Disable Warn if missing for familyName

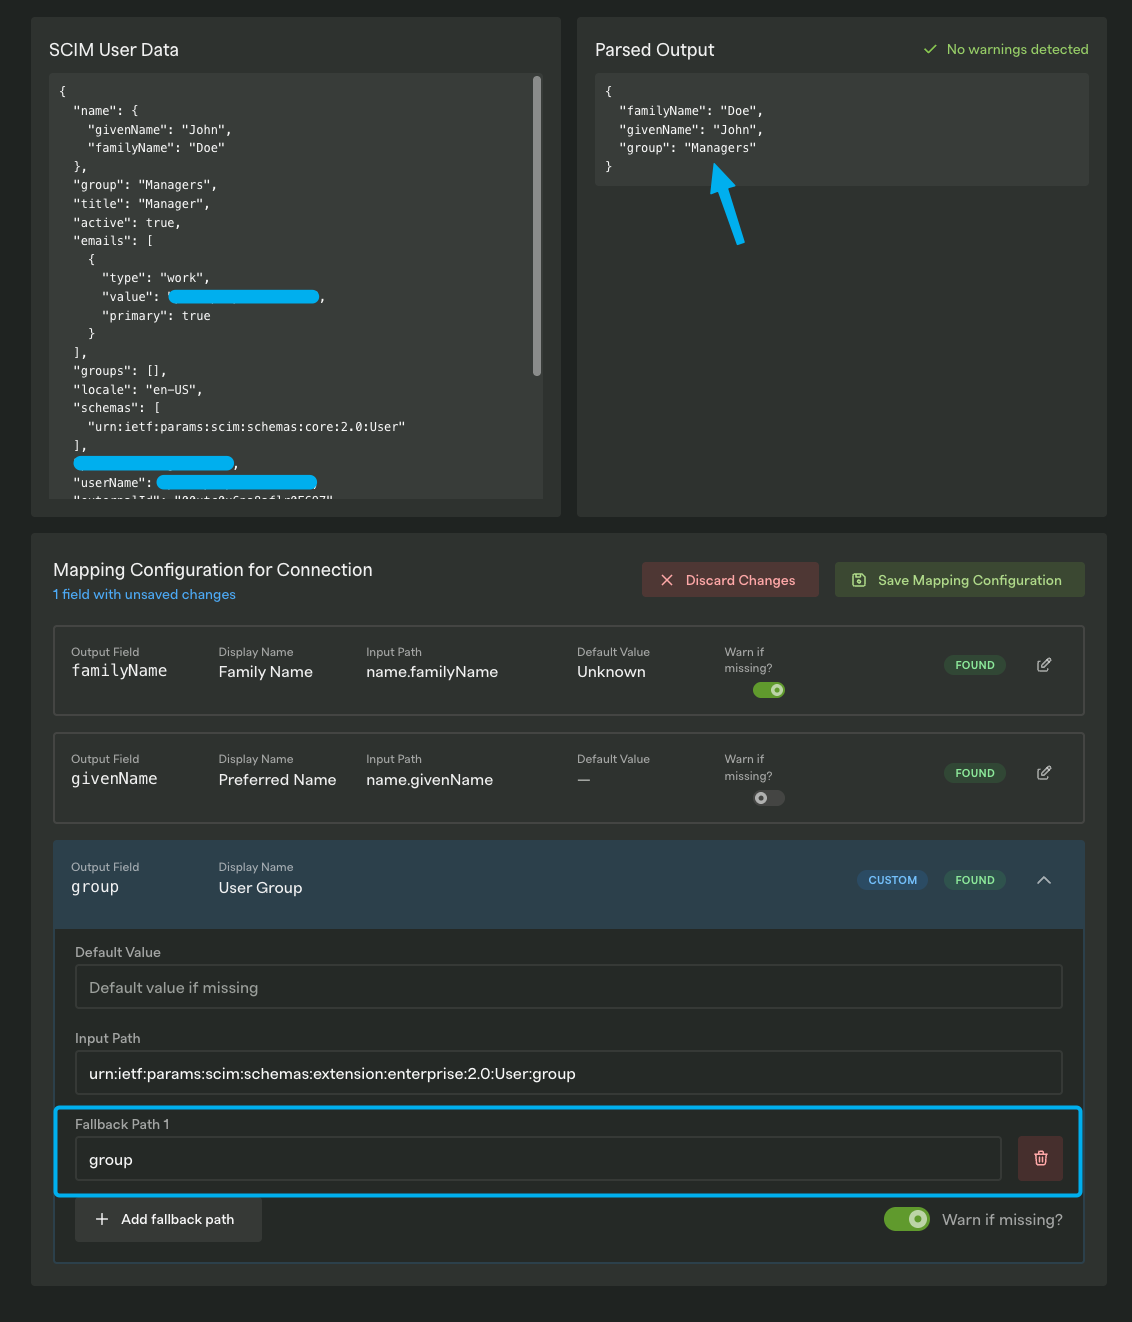(x=768, y=689)
